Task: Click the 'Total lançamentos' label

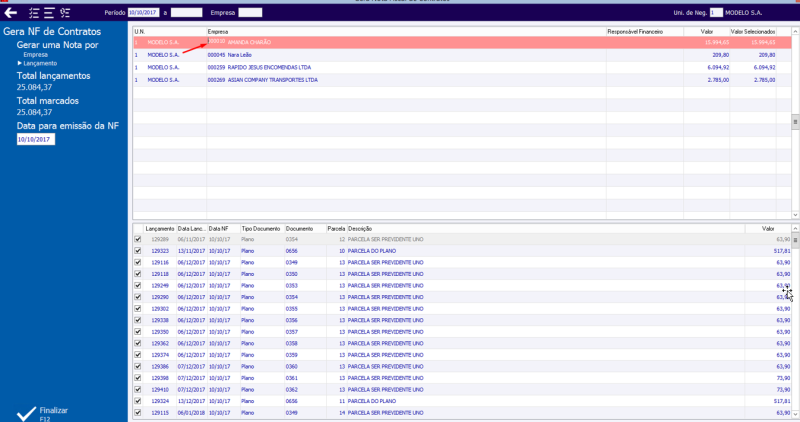Action: pos(53,76)
